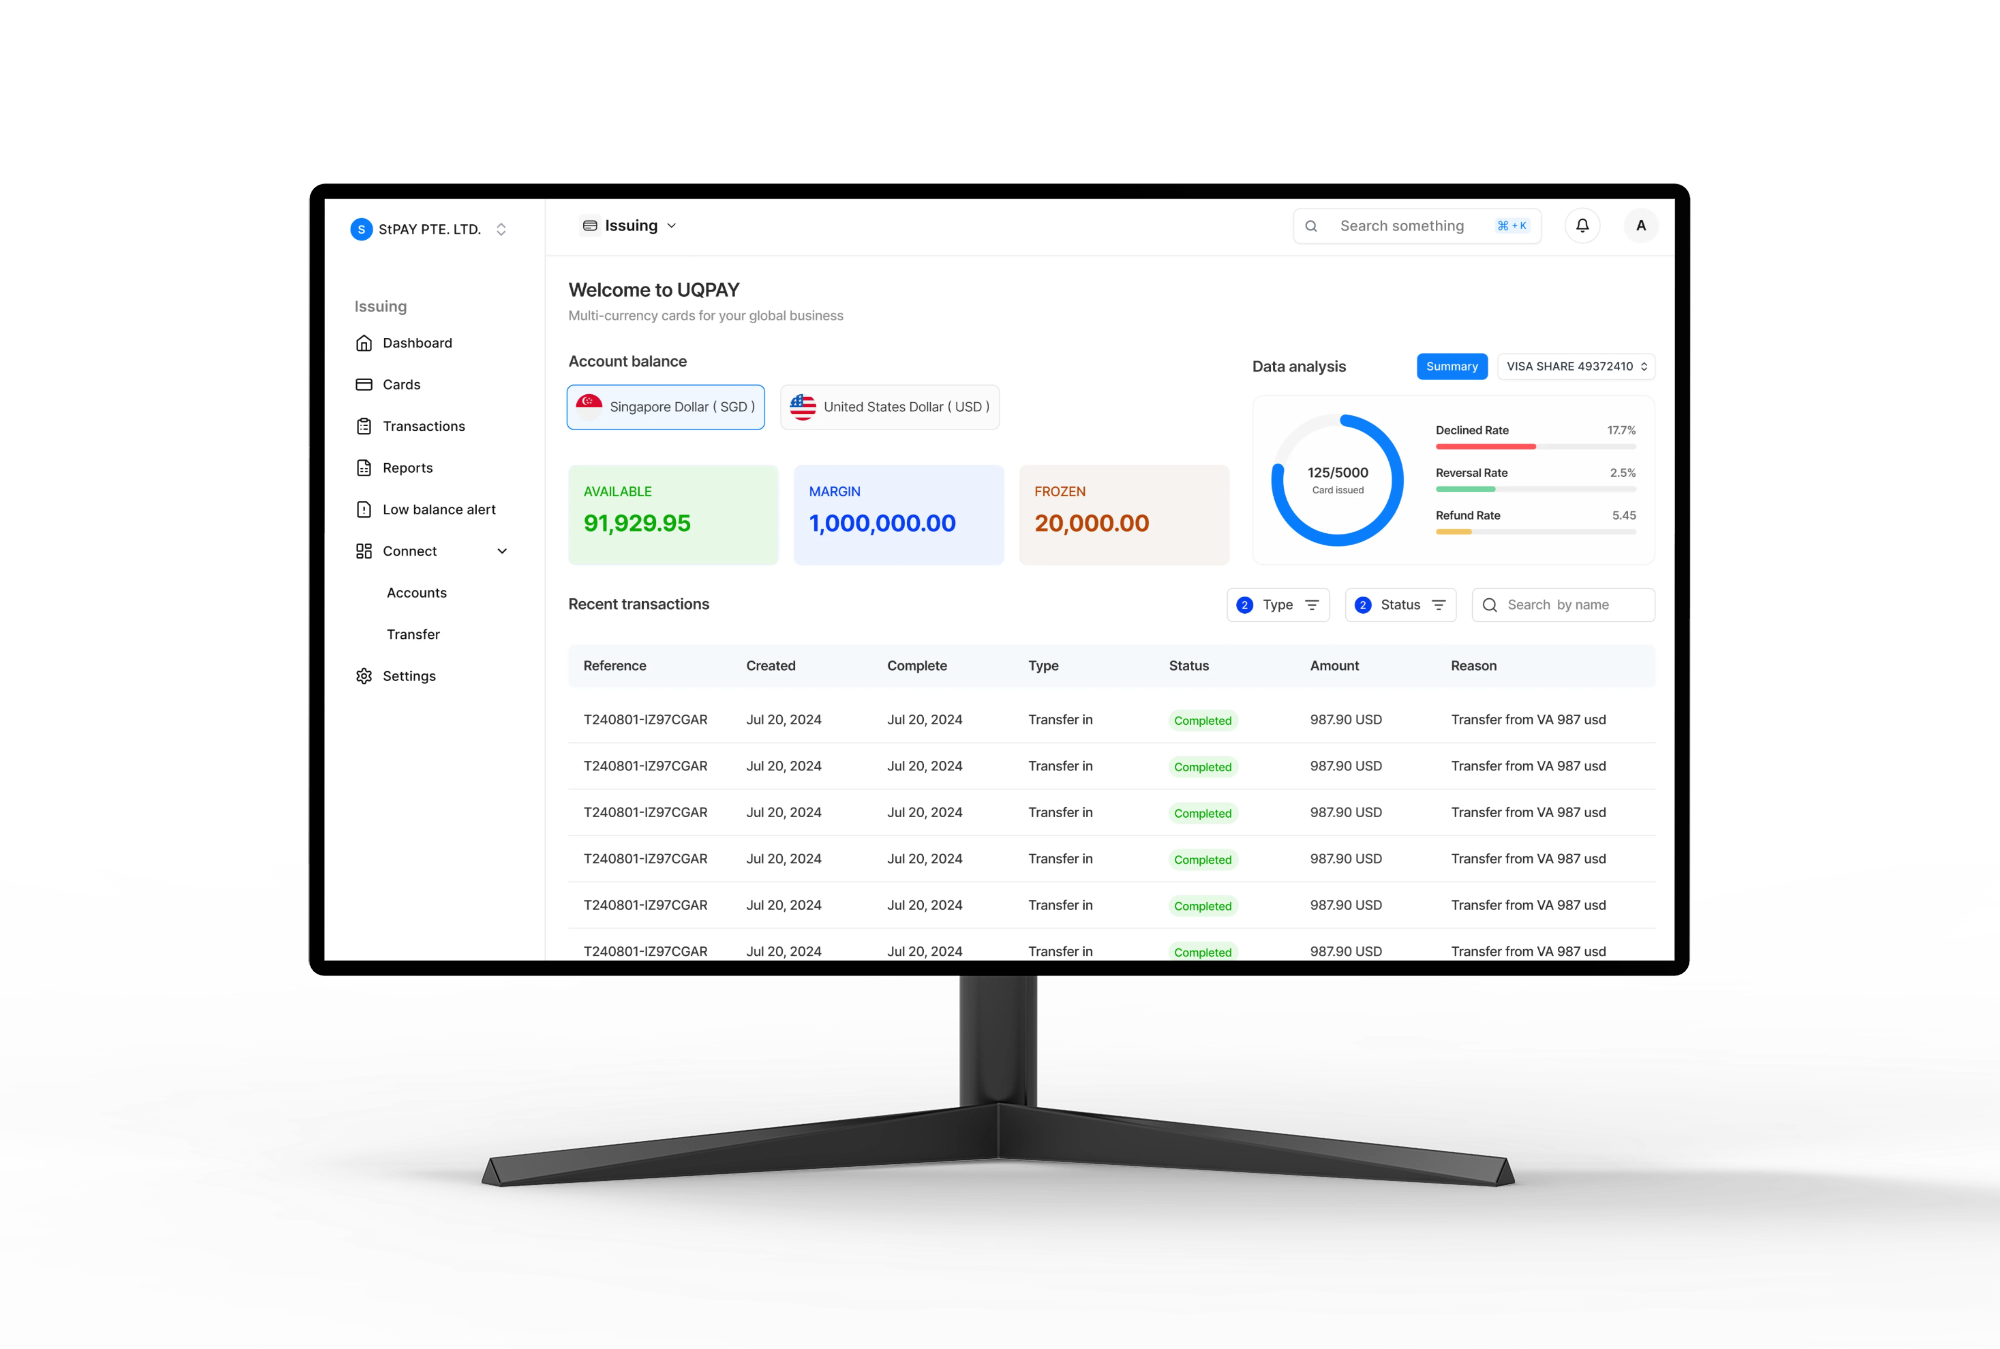Click the AVAILABLE 91,929.95 card

[x=673, y=515]
